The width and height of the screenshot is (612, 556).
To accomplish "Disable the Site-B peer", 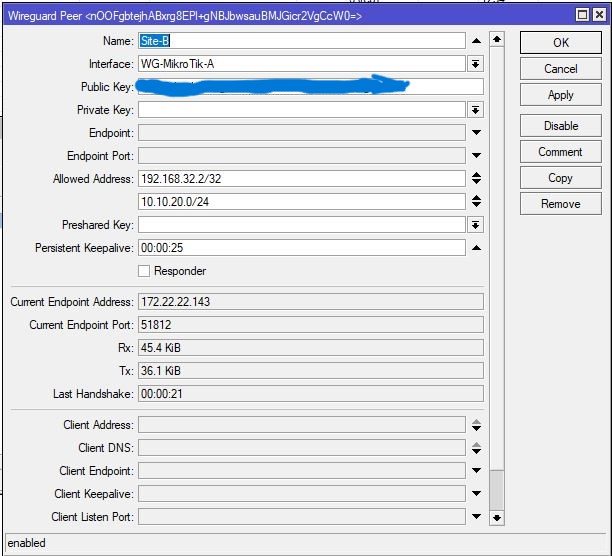I will point(560,126).
